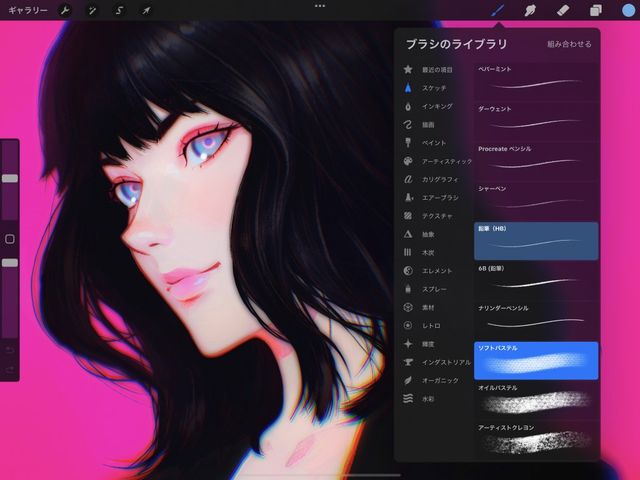The height and width of the screenshot is (480, 640).
Task: Open the blue active color picker
Action: [628, 10]
